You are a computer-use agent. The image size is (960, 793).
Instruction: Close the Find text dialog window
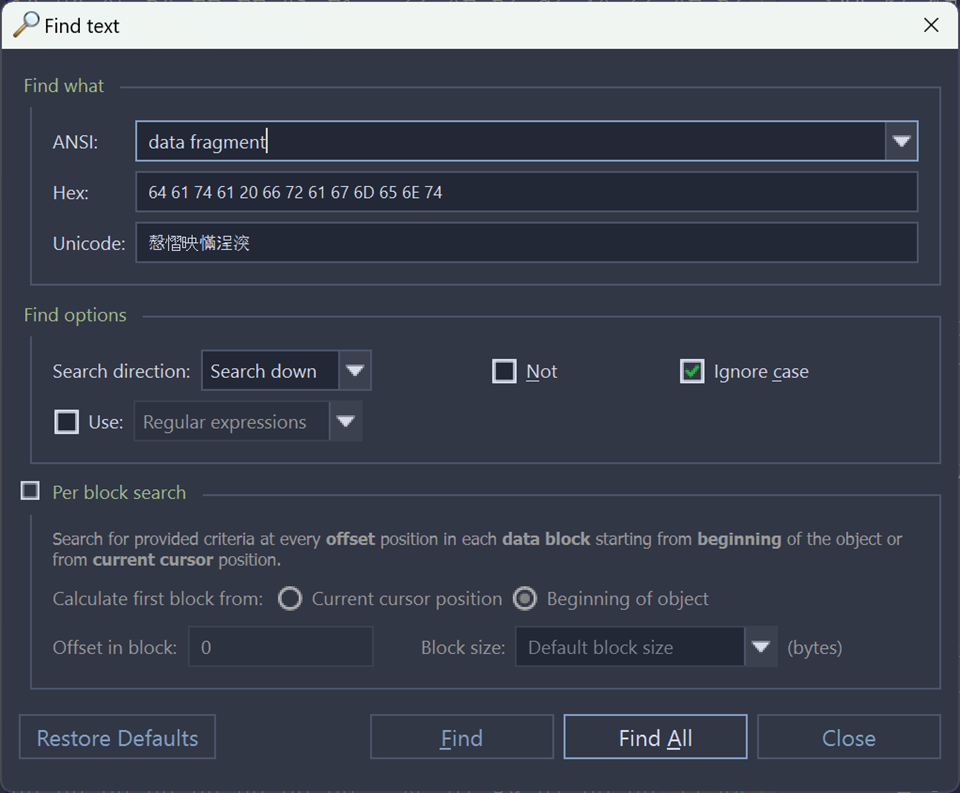931,25
